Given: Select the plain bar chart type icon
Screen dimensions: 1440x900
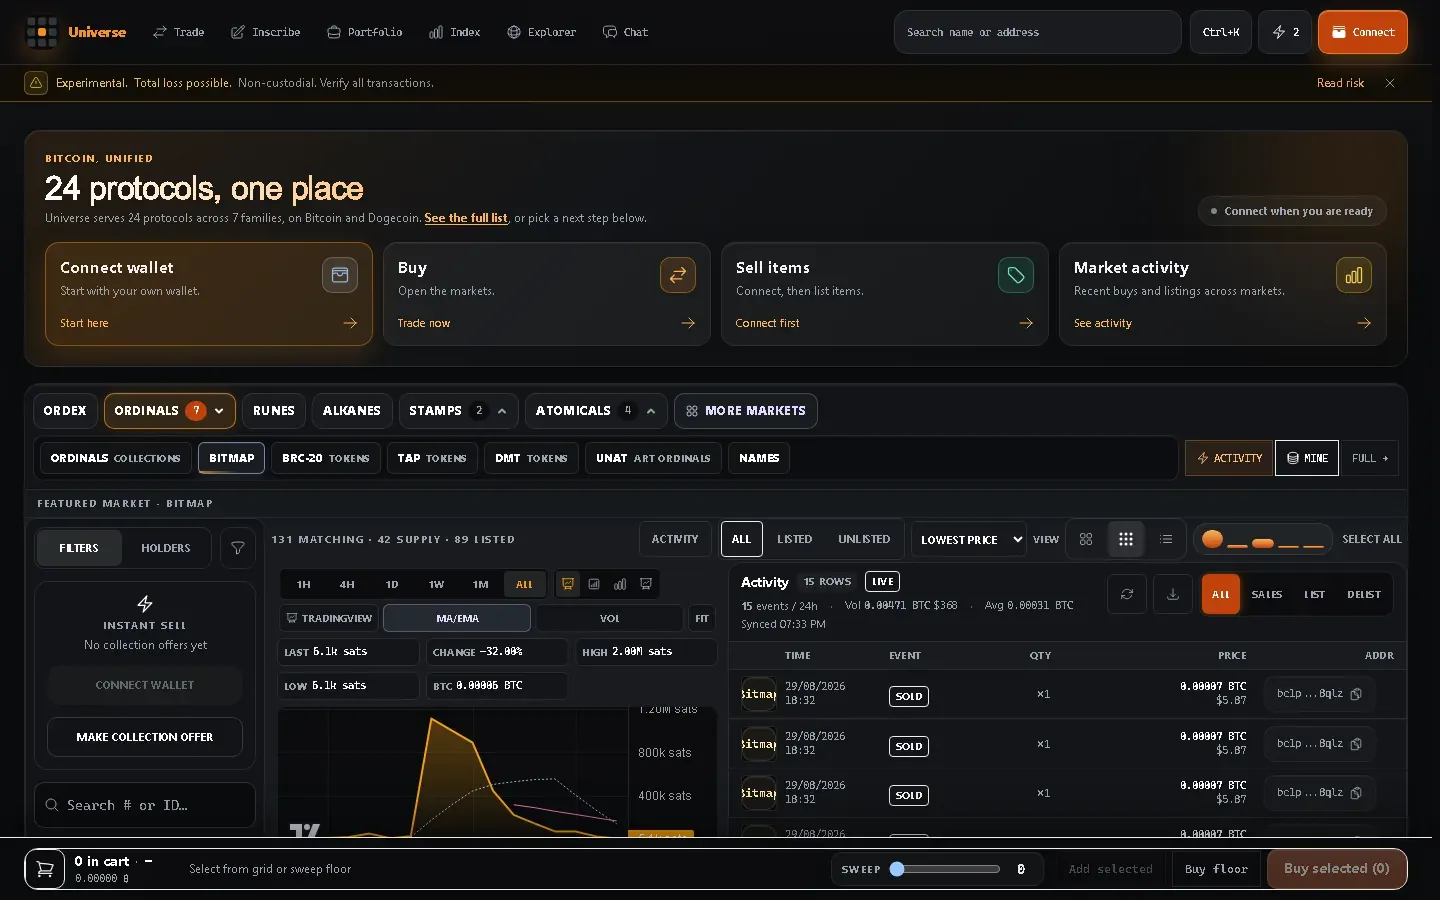Looking at the screenshot, I should 620,584.
